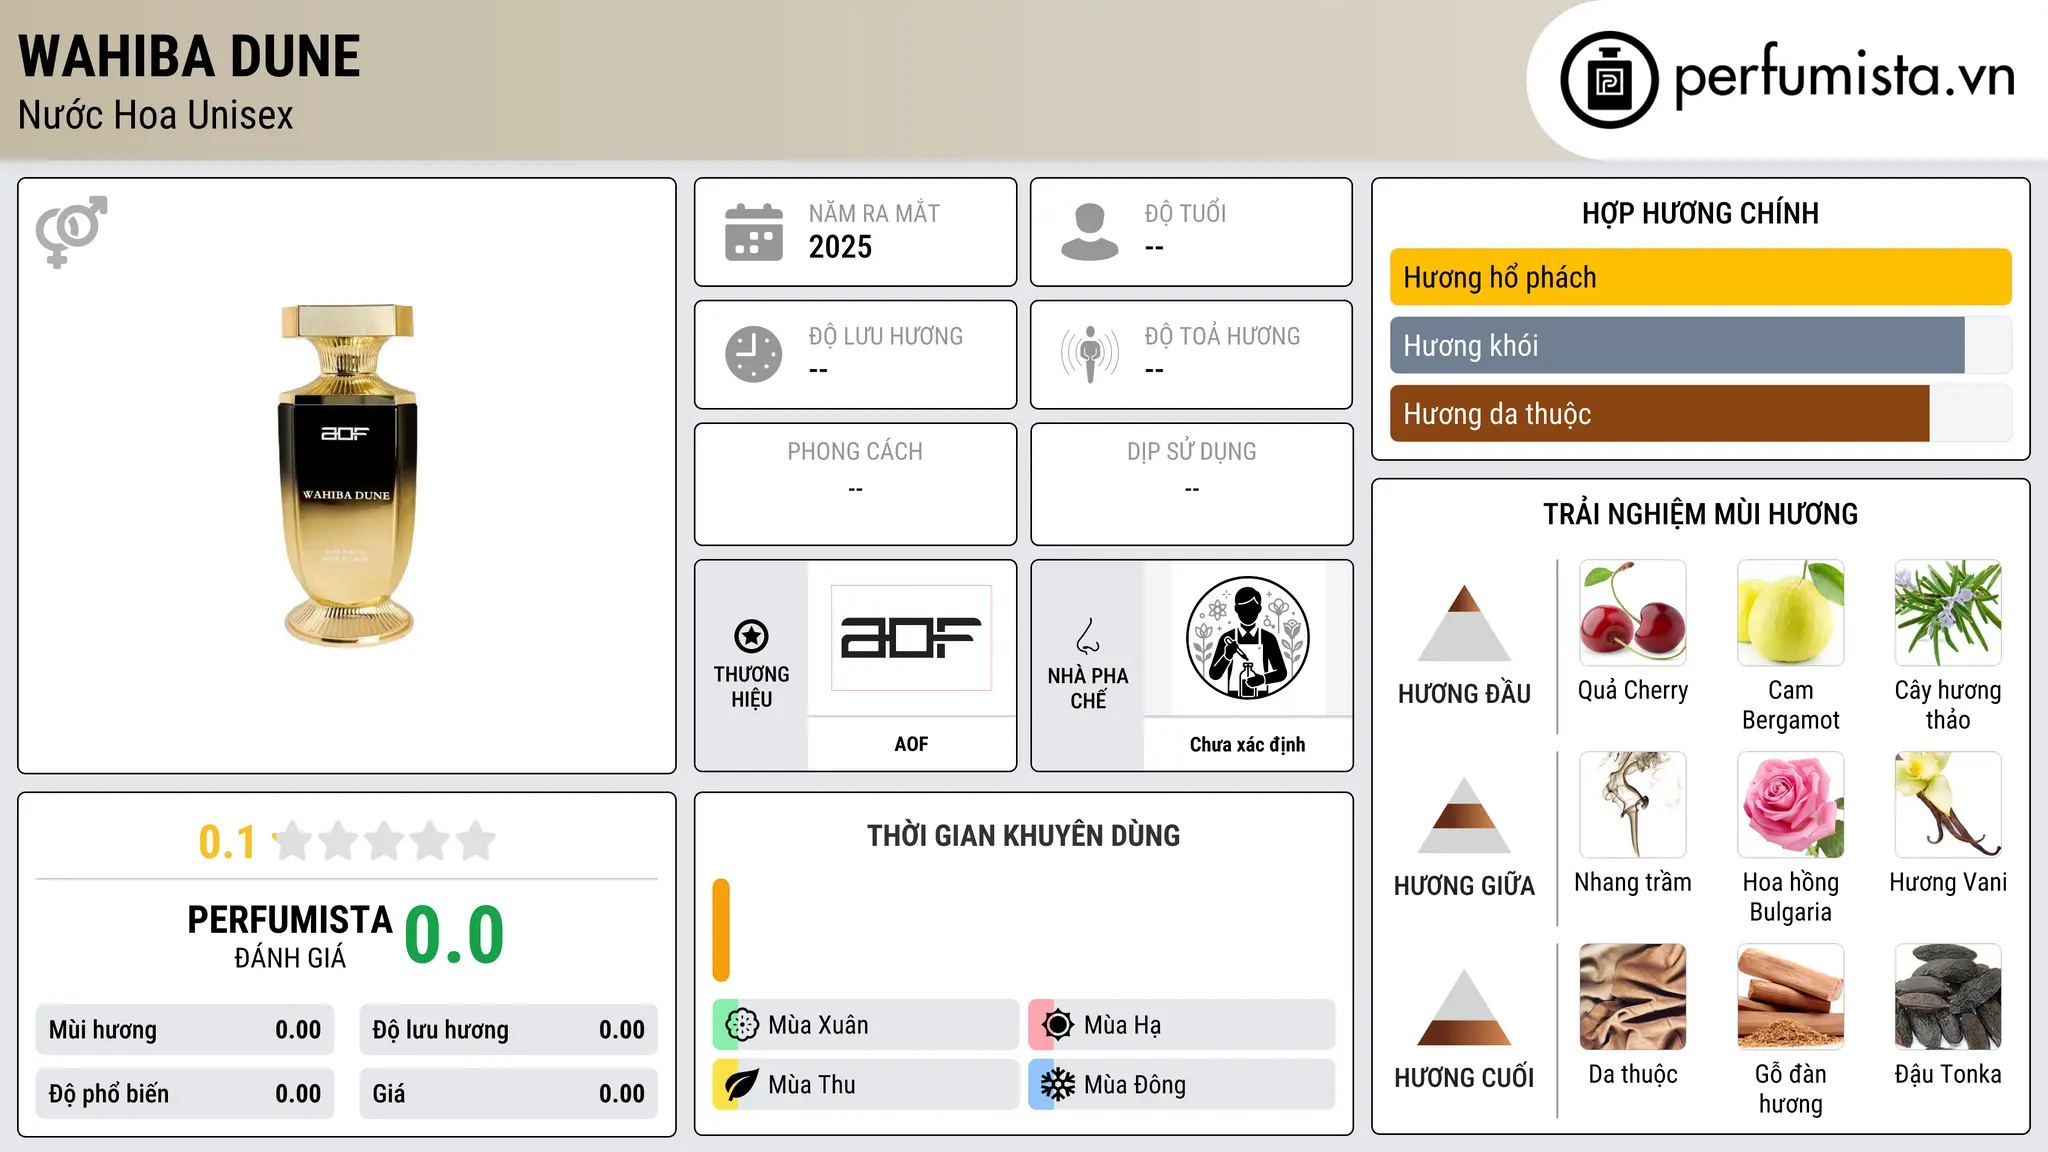Open the Quả Cherry note image
The height and width of the screenshot is (1152, 2048).
pos(1633,613)
